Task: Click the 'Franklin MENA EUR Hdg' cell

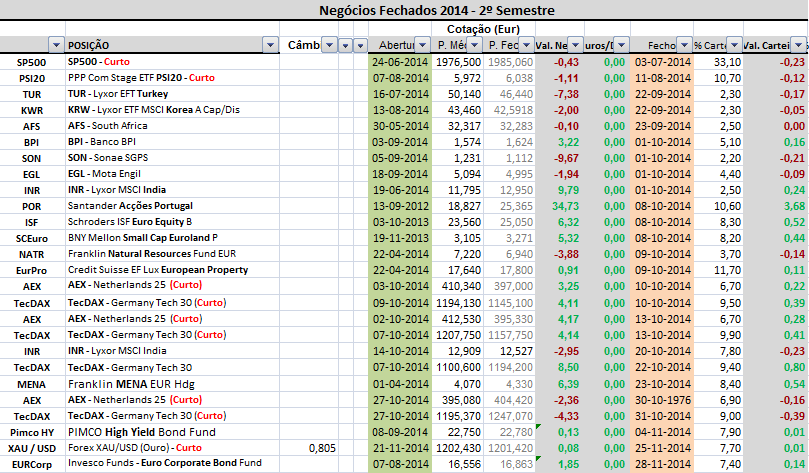Action: (x=172, y=384)
